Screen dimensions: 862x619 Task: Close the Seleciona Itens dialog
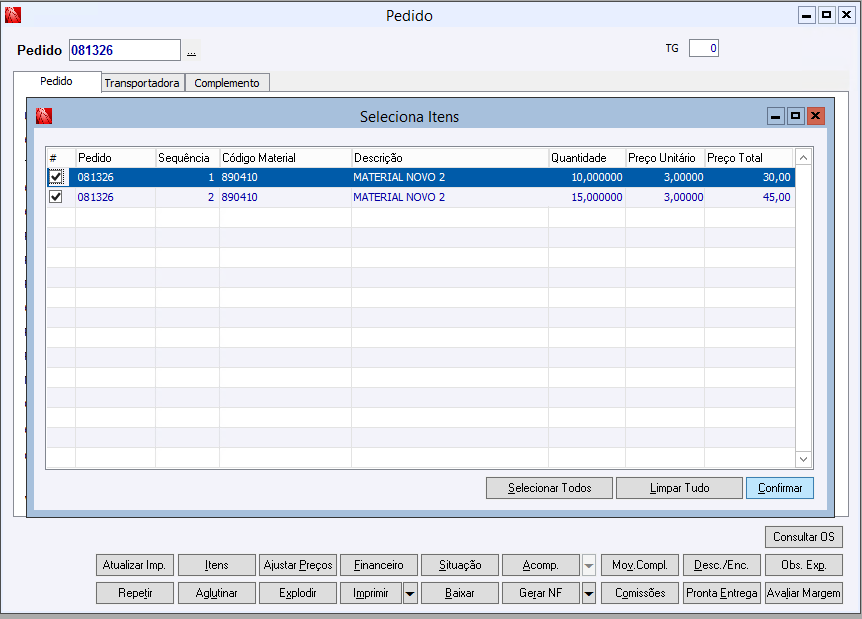pyautogui.click(x=816, y=116)
